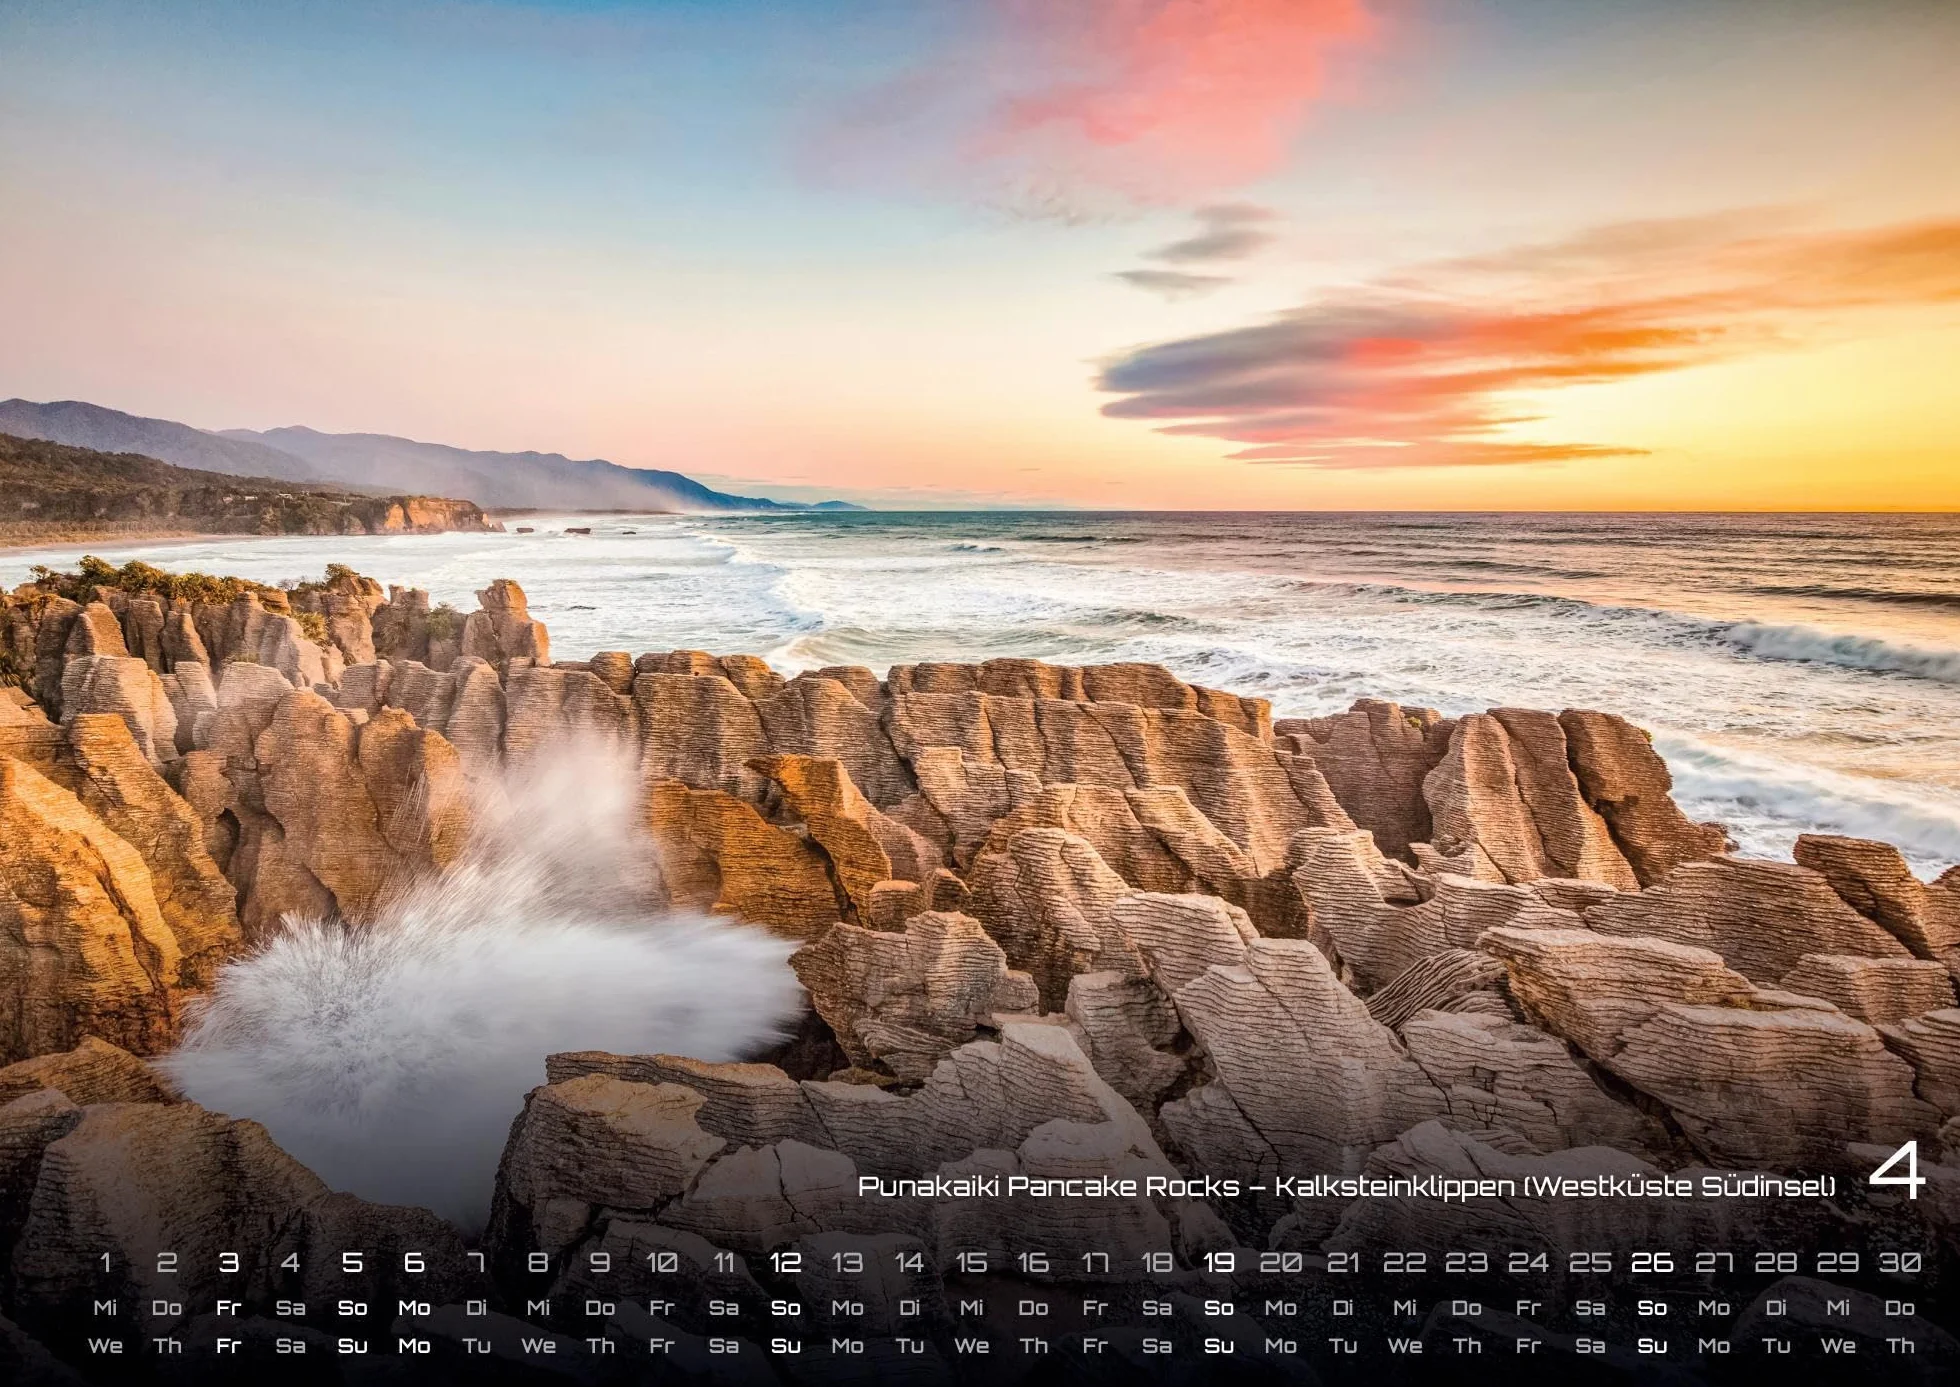Click the English weekday 'Th' under day 30

(1900, 1346)
